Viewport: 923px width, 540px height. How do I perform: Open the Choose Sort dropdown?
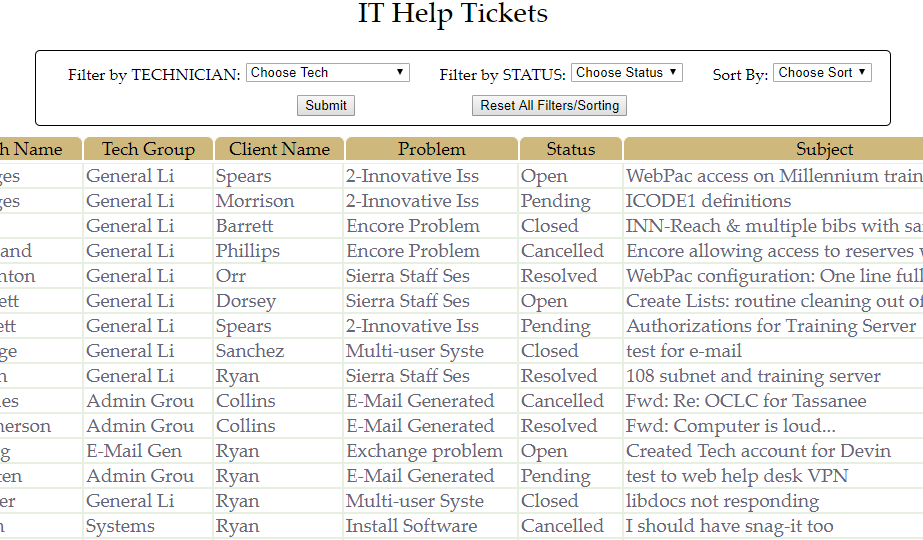pos(822,73)
